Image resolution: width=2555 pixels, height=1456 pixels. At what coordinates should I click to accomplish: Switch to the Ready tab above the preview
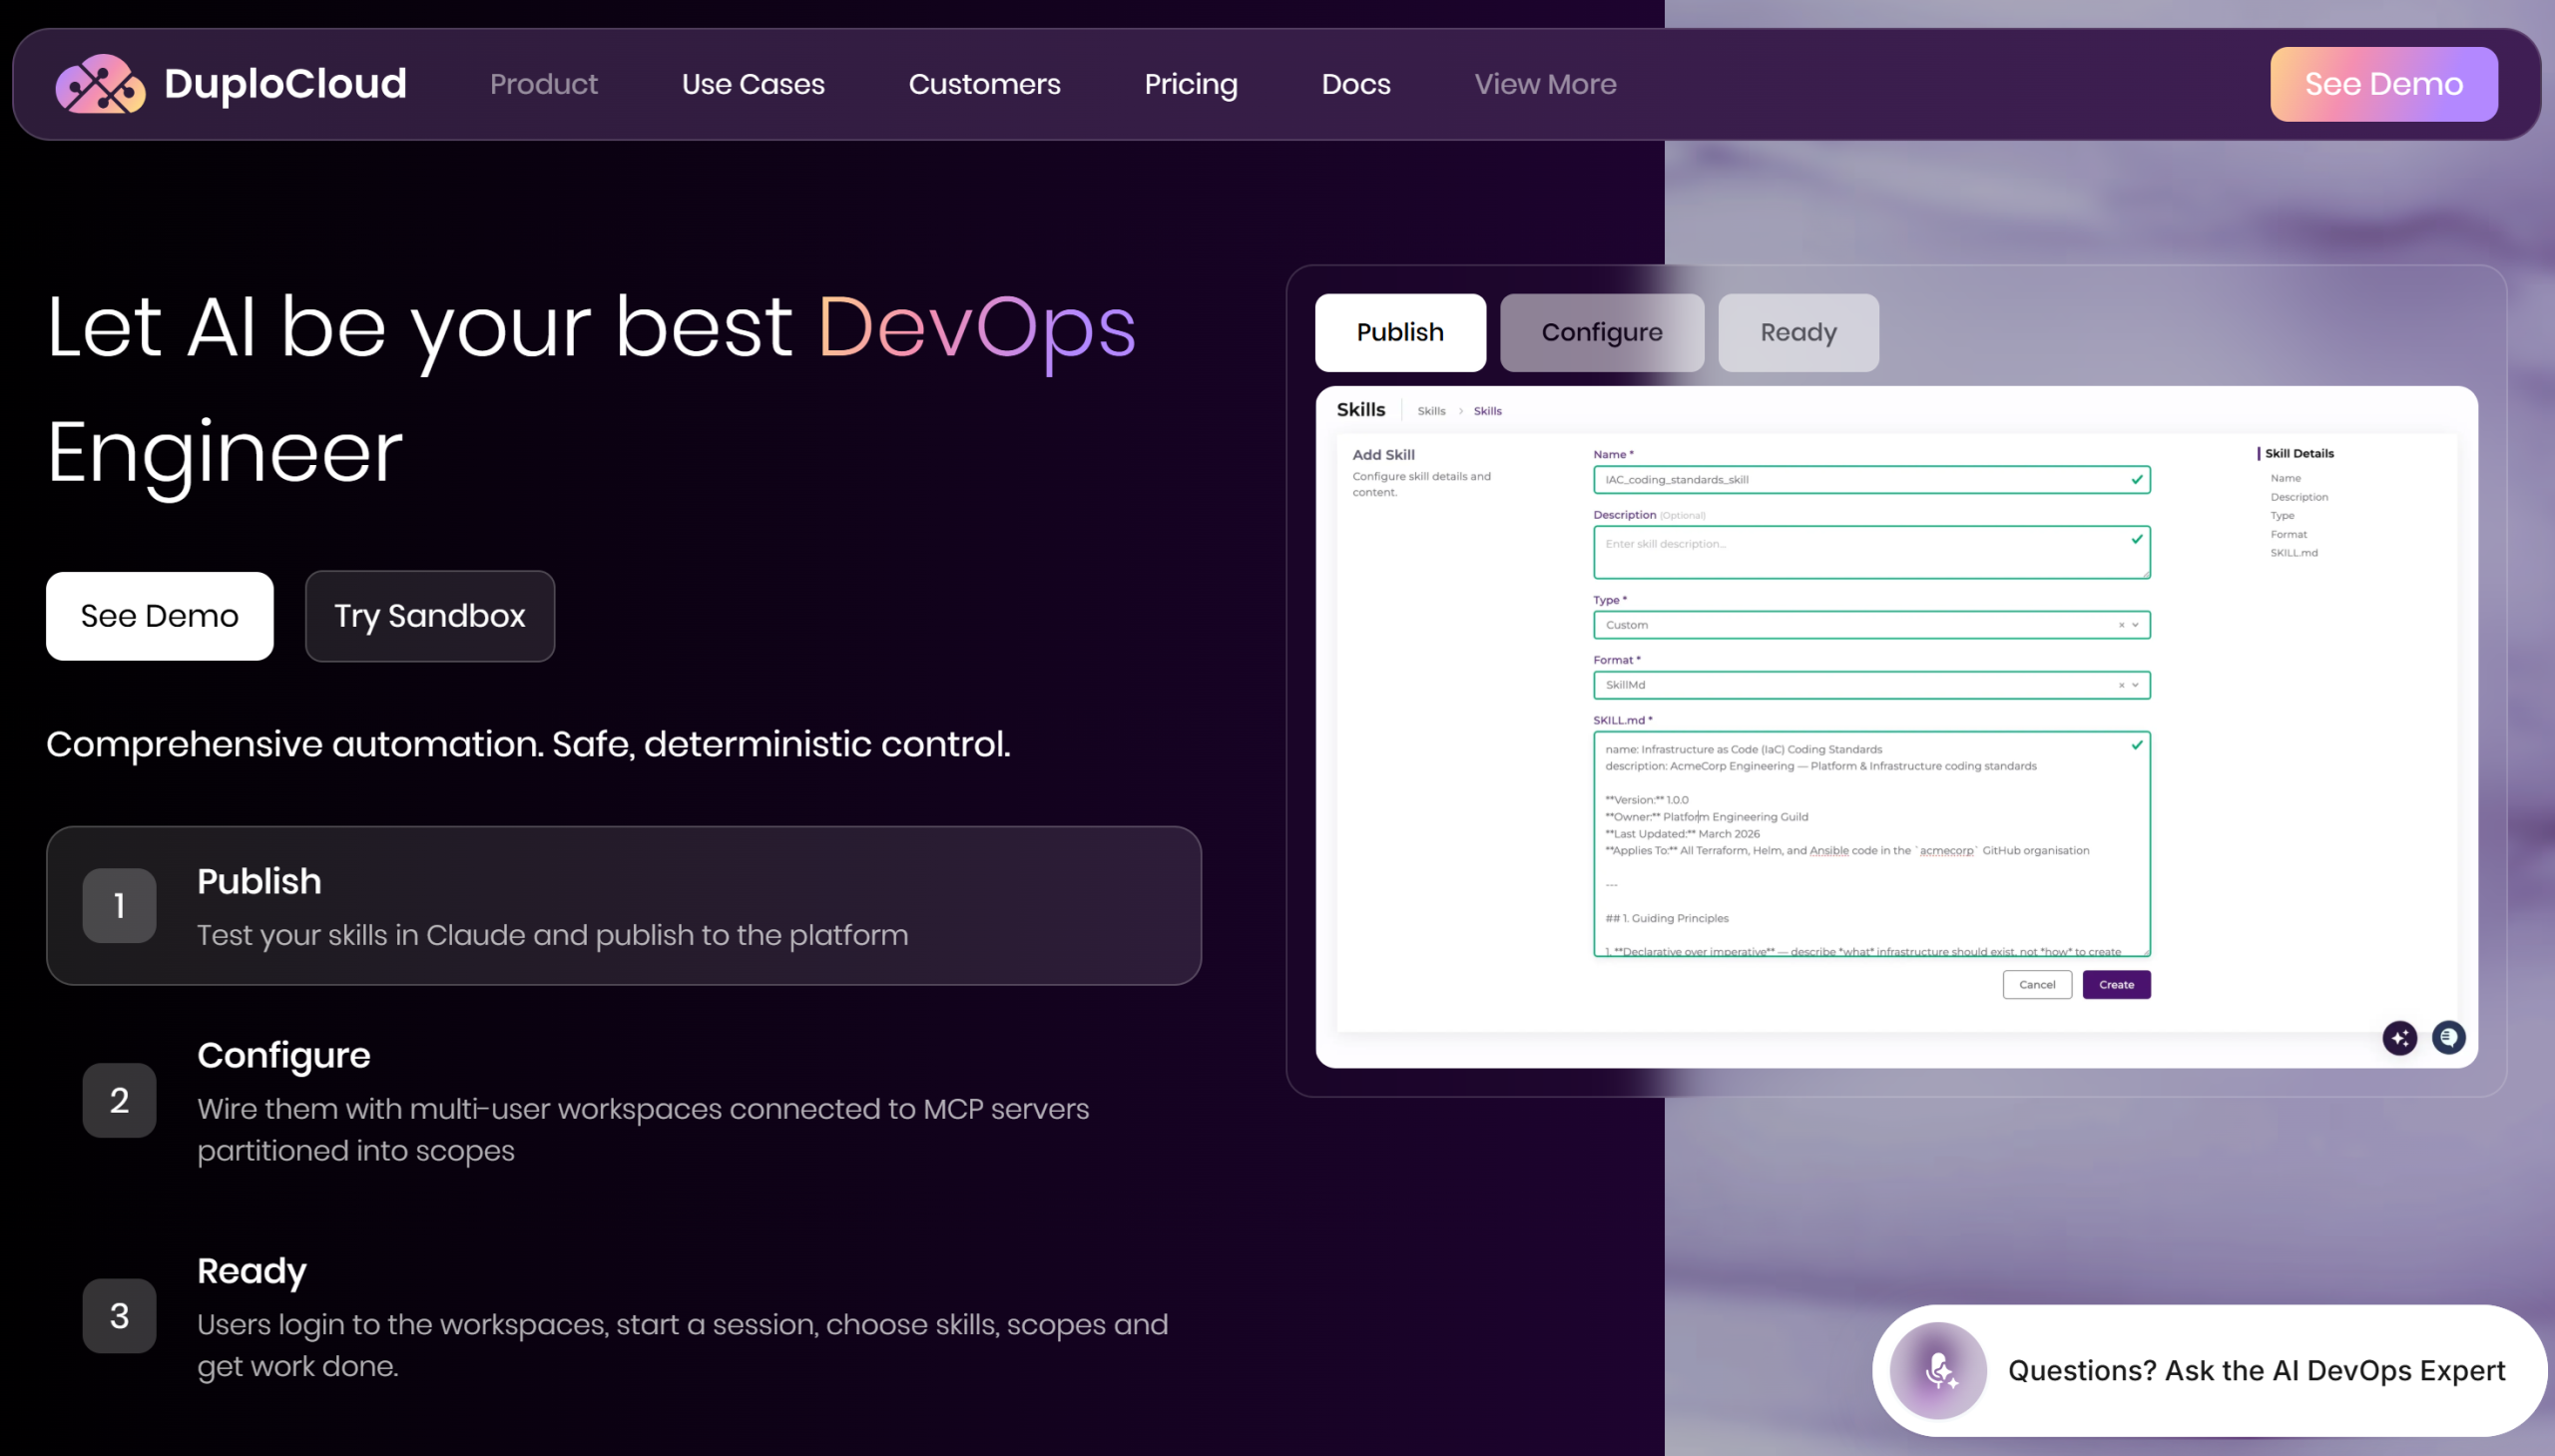click(x=1798, y=333)
